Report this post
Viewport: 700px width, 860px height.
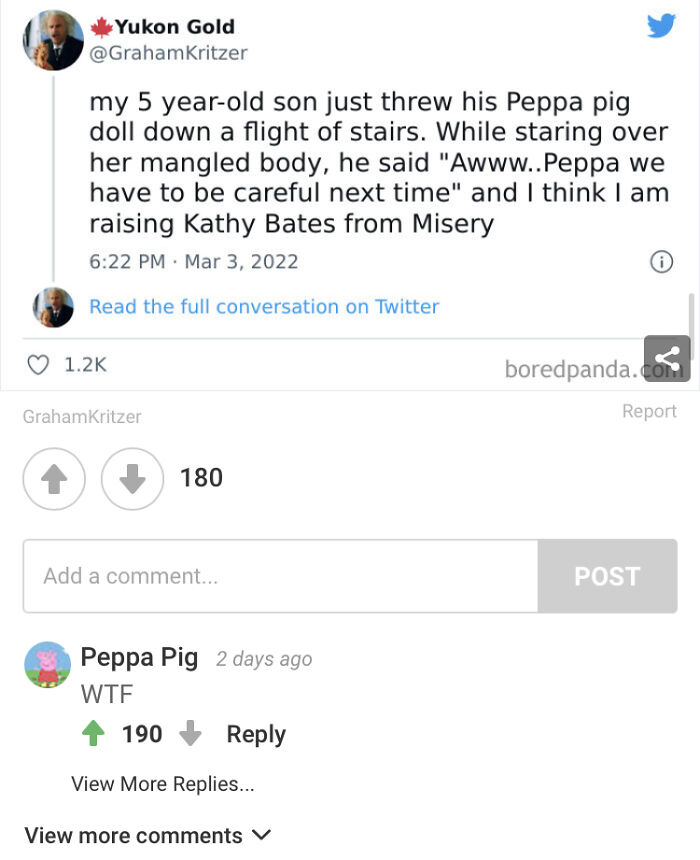coord(649,411)
